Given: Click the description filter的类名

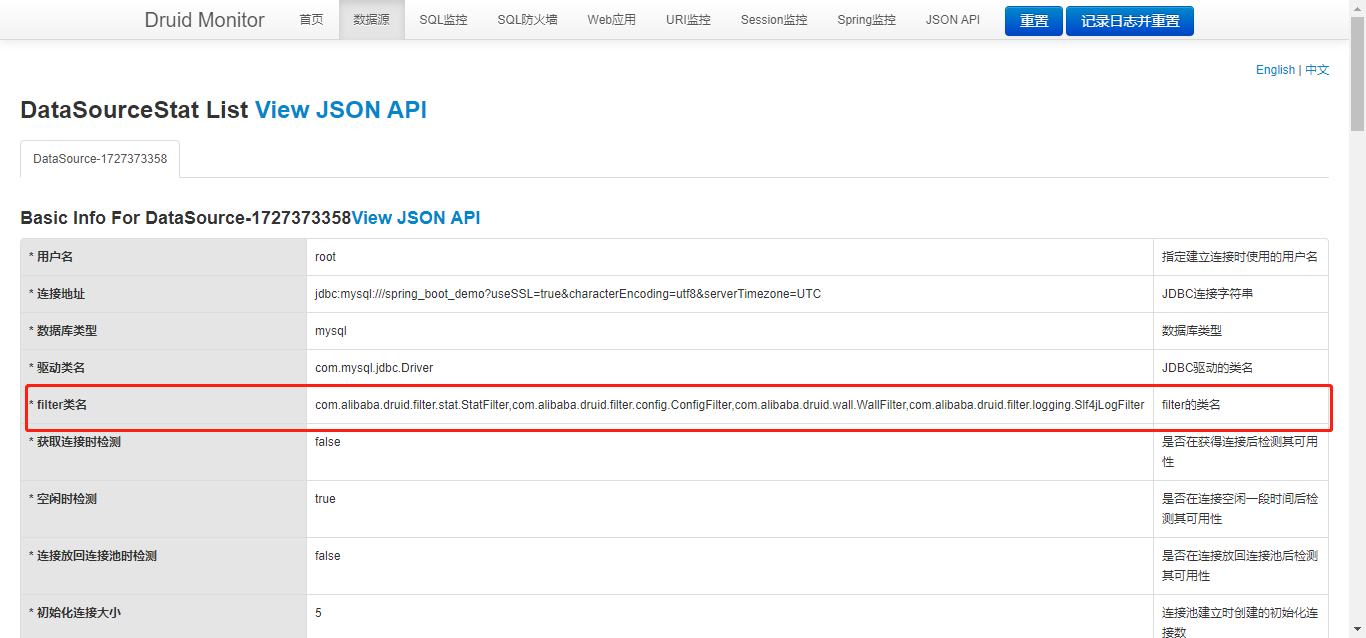Looking at the screenshot, I should (1191, 405).
